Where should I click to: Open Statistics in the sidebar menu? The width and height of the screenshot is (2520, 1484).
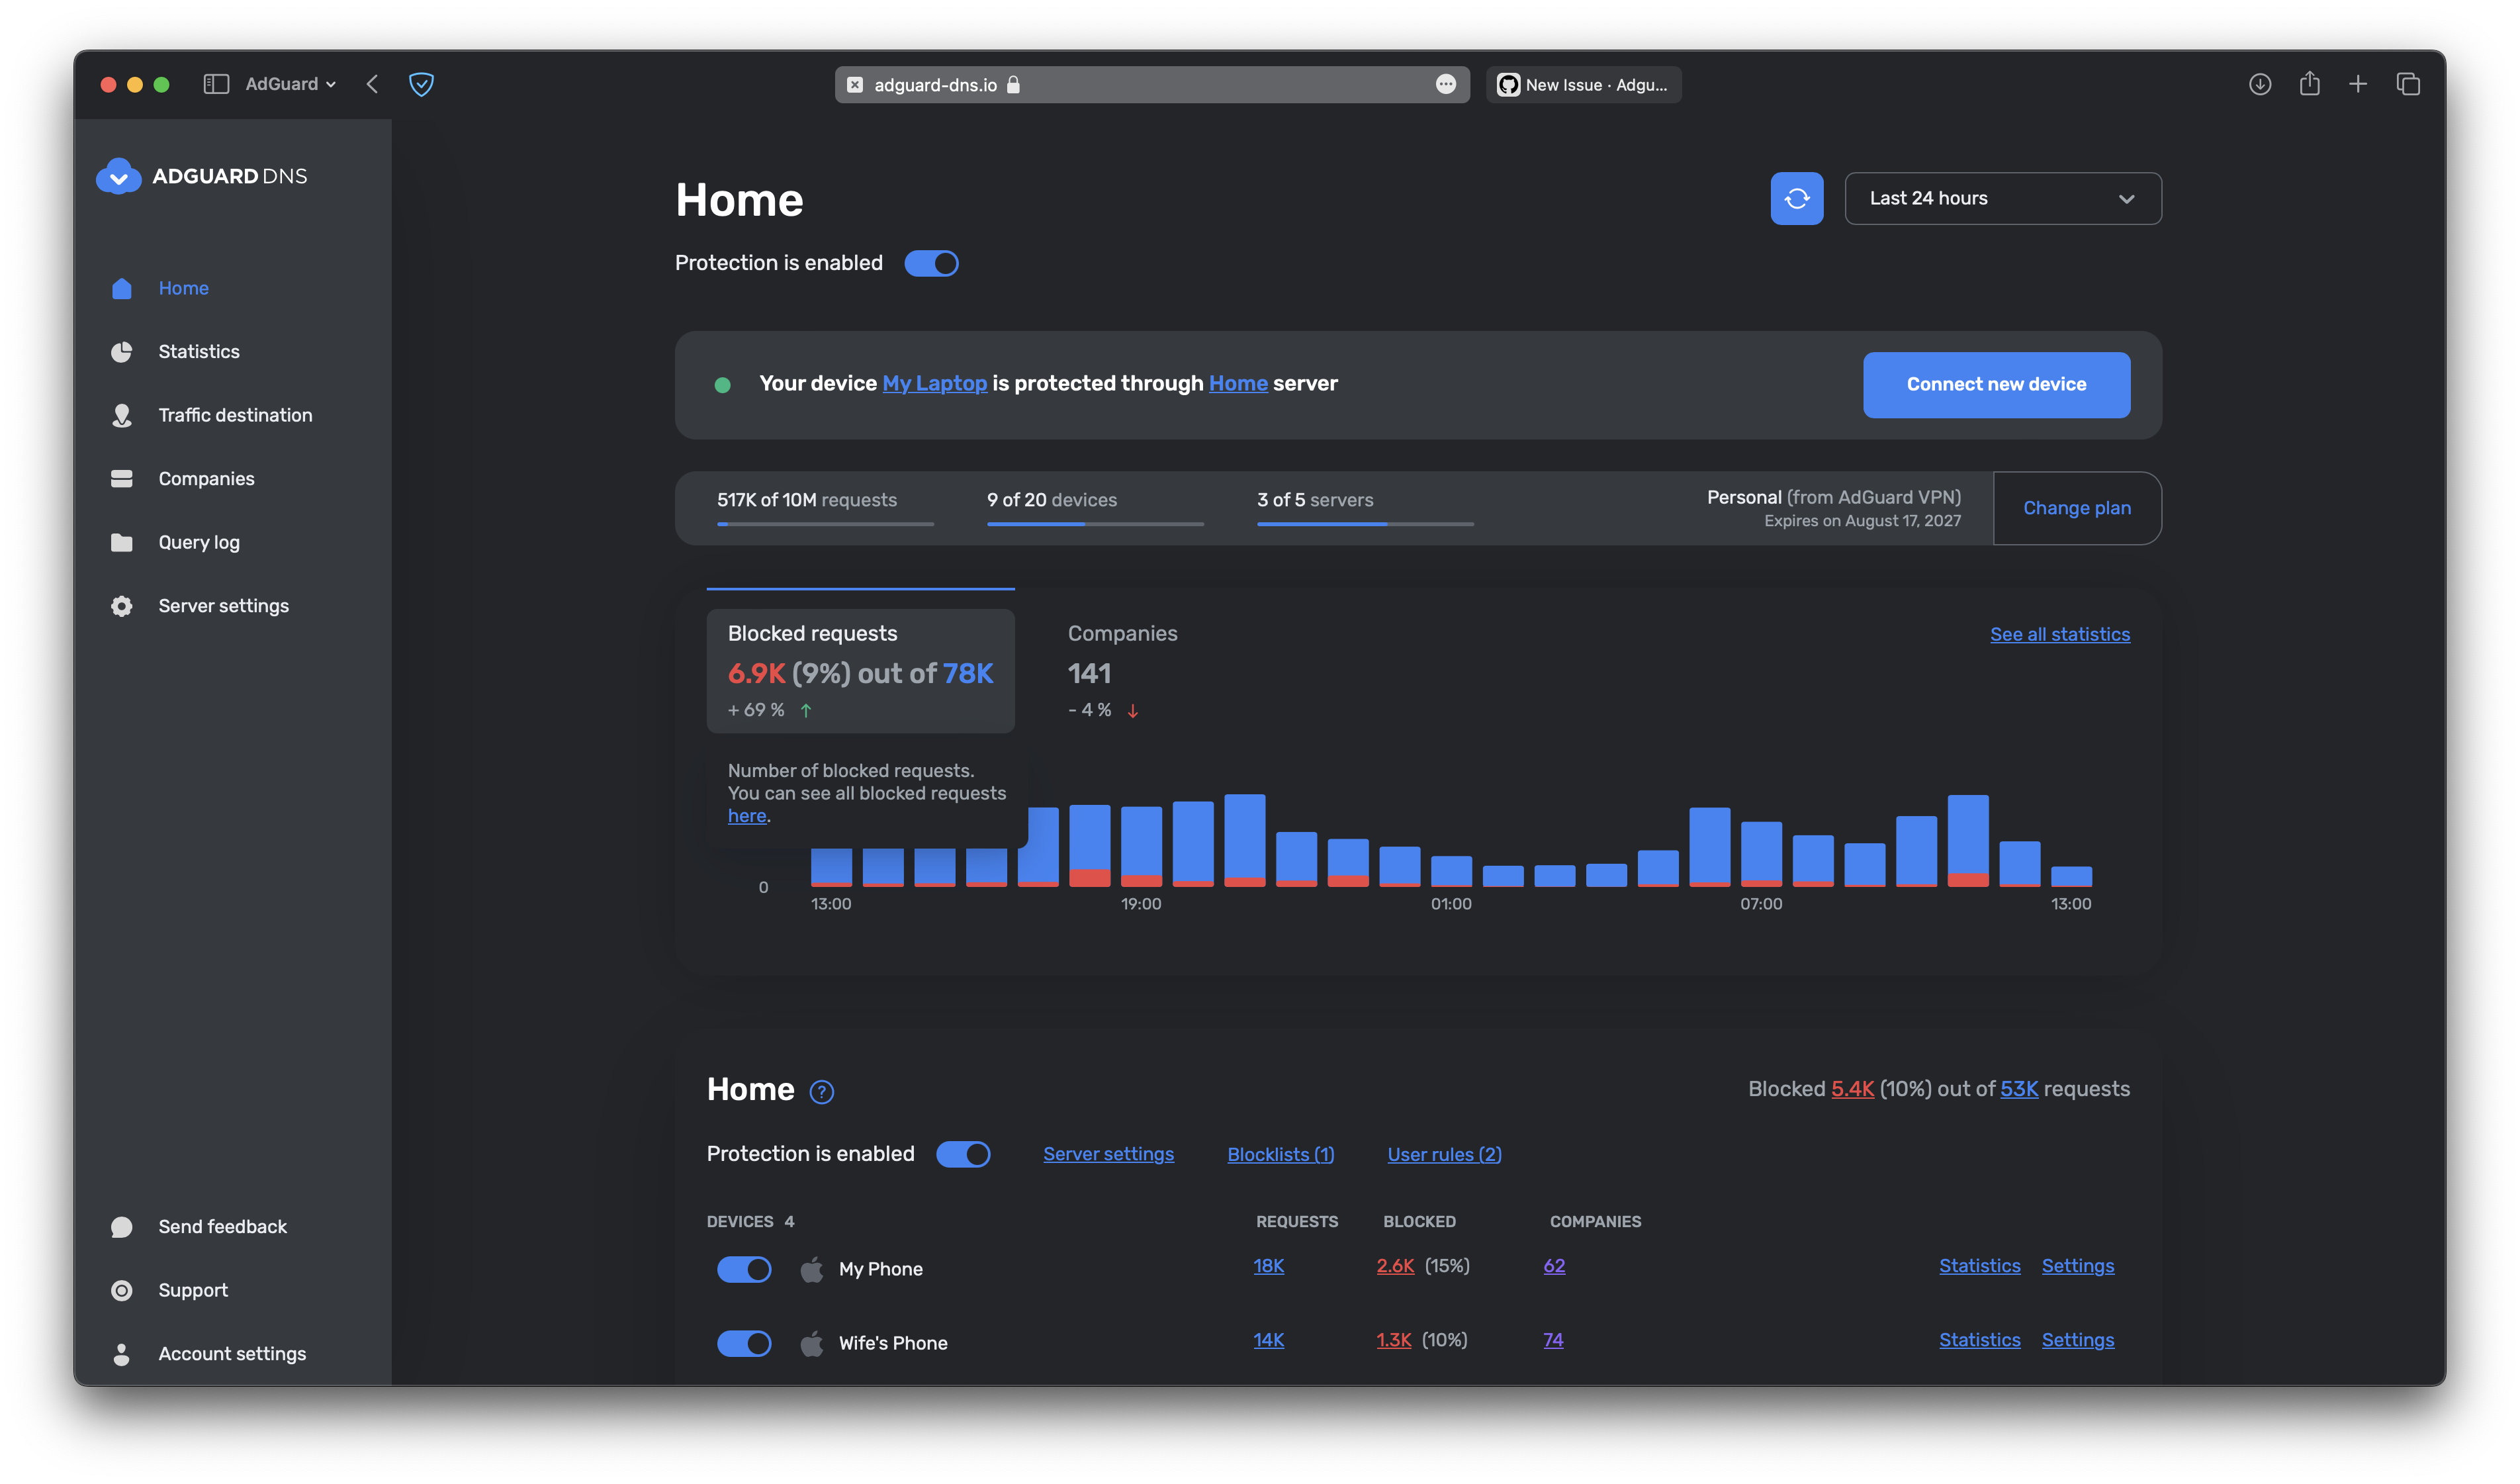point(199,352)
